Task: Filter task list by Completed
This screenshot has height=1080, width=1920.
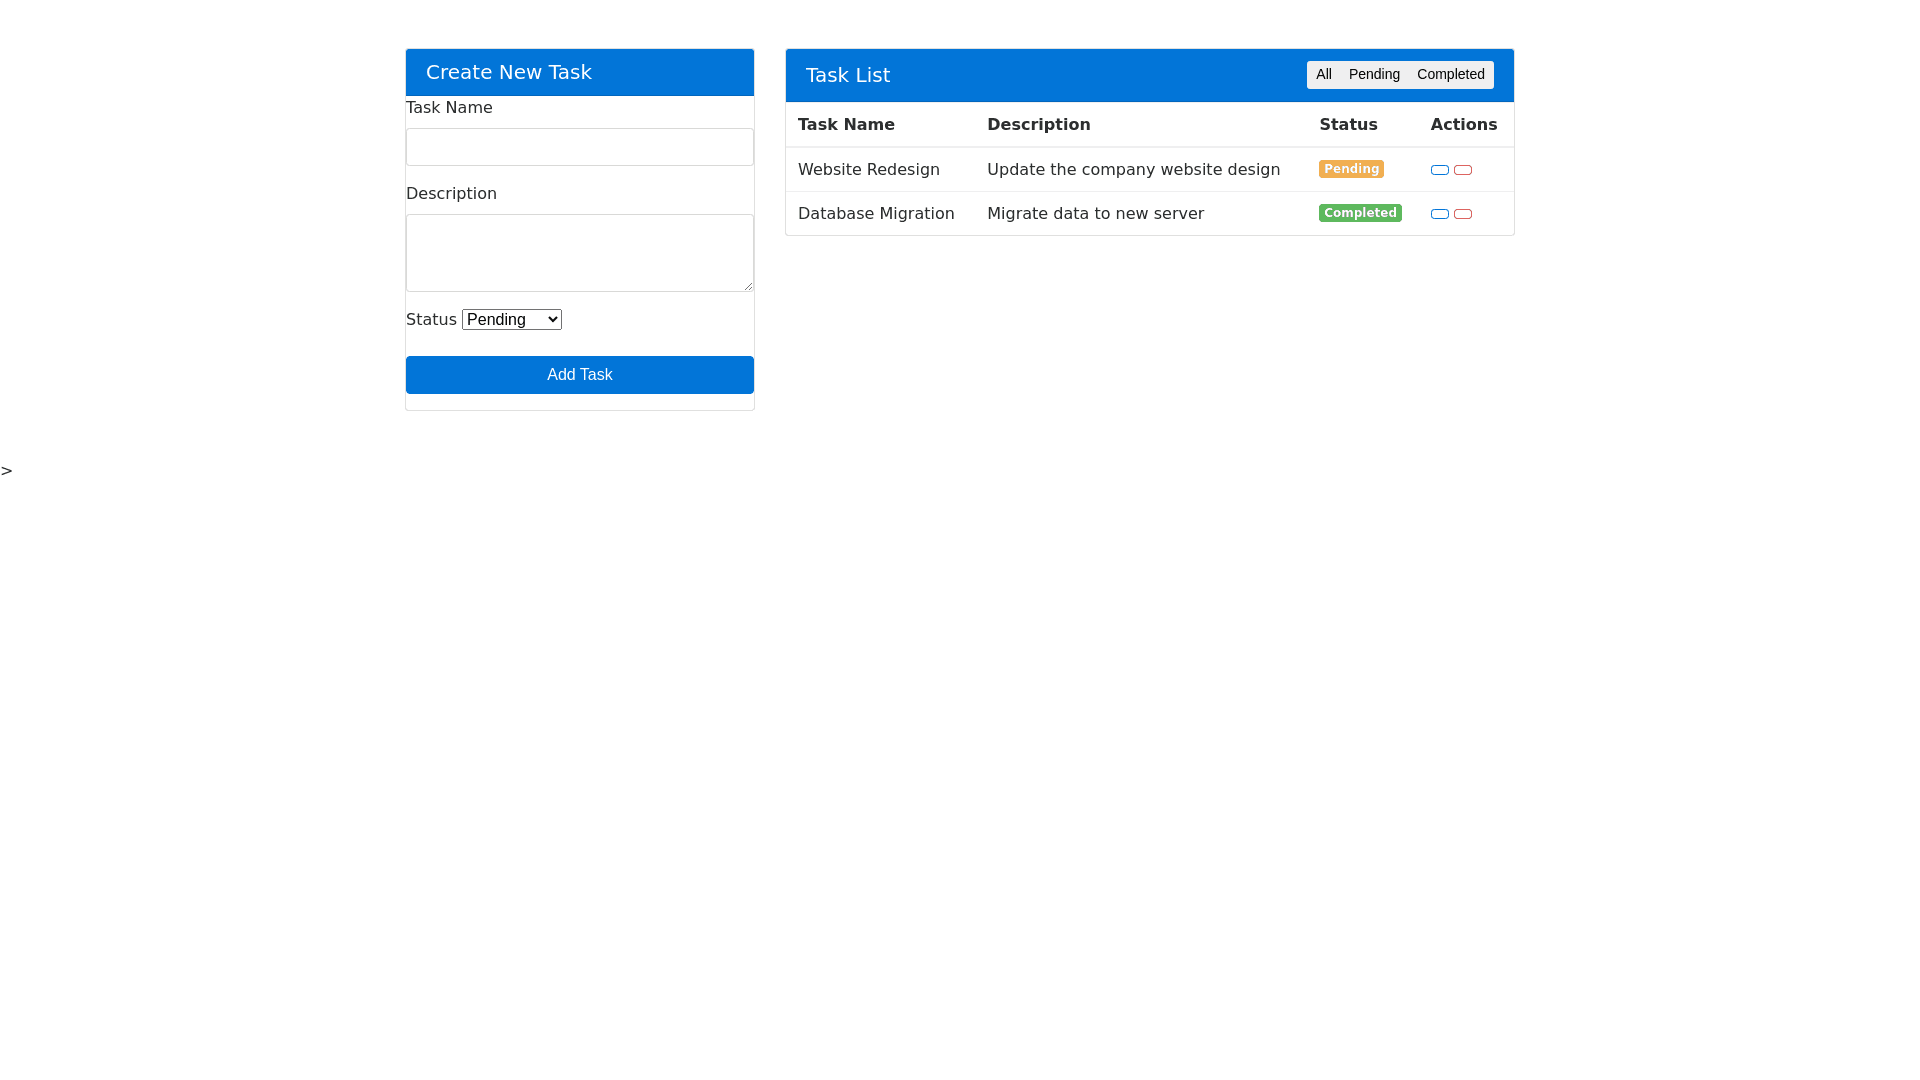Action: coord(1450,75)
